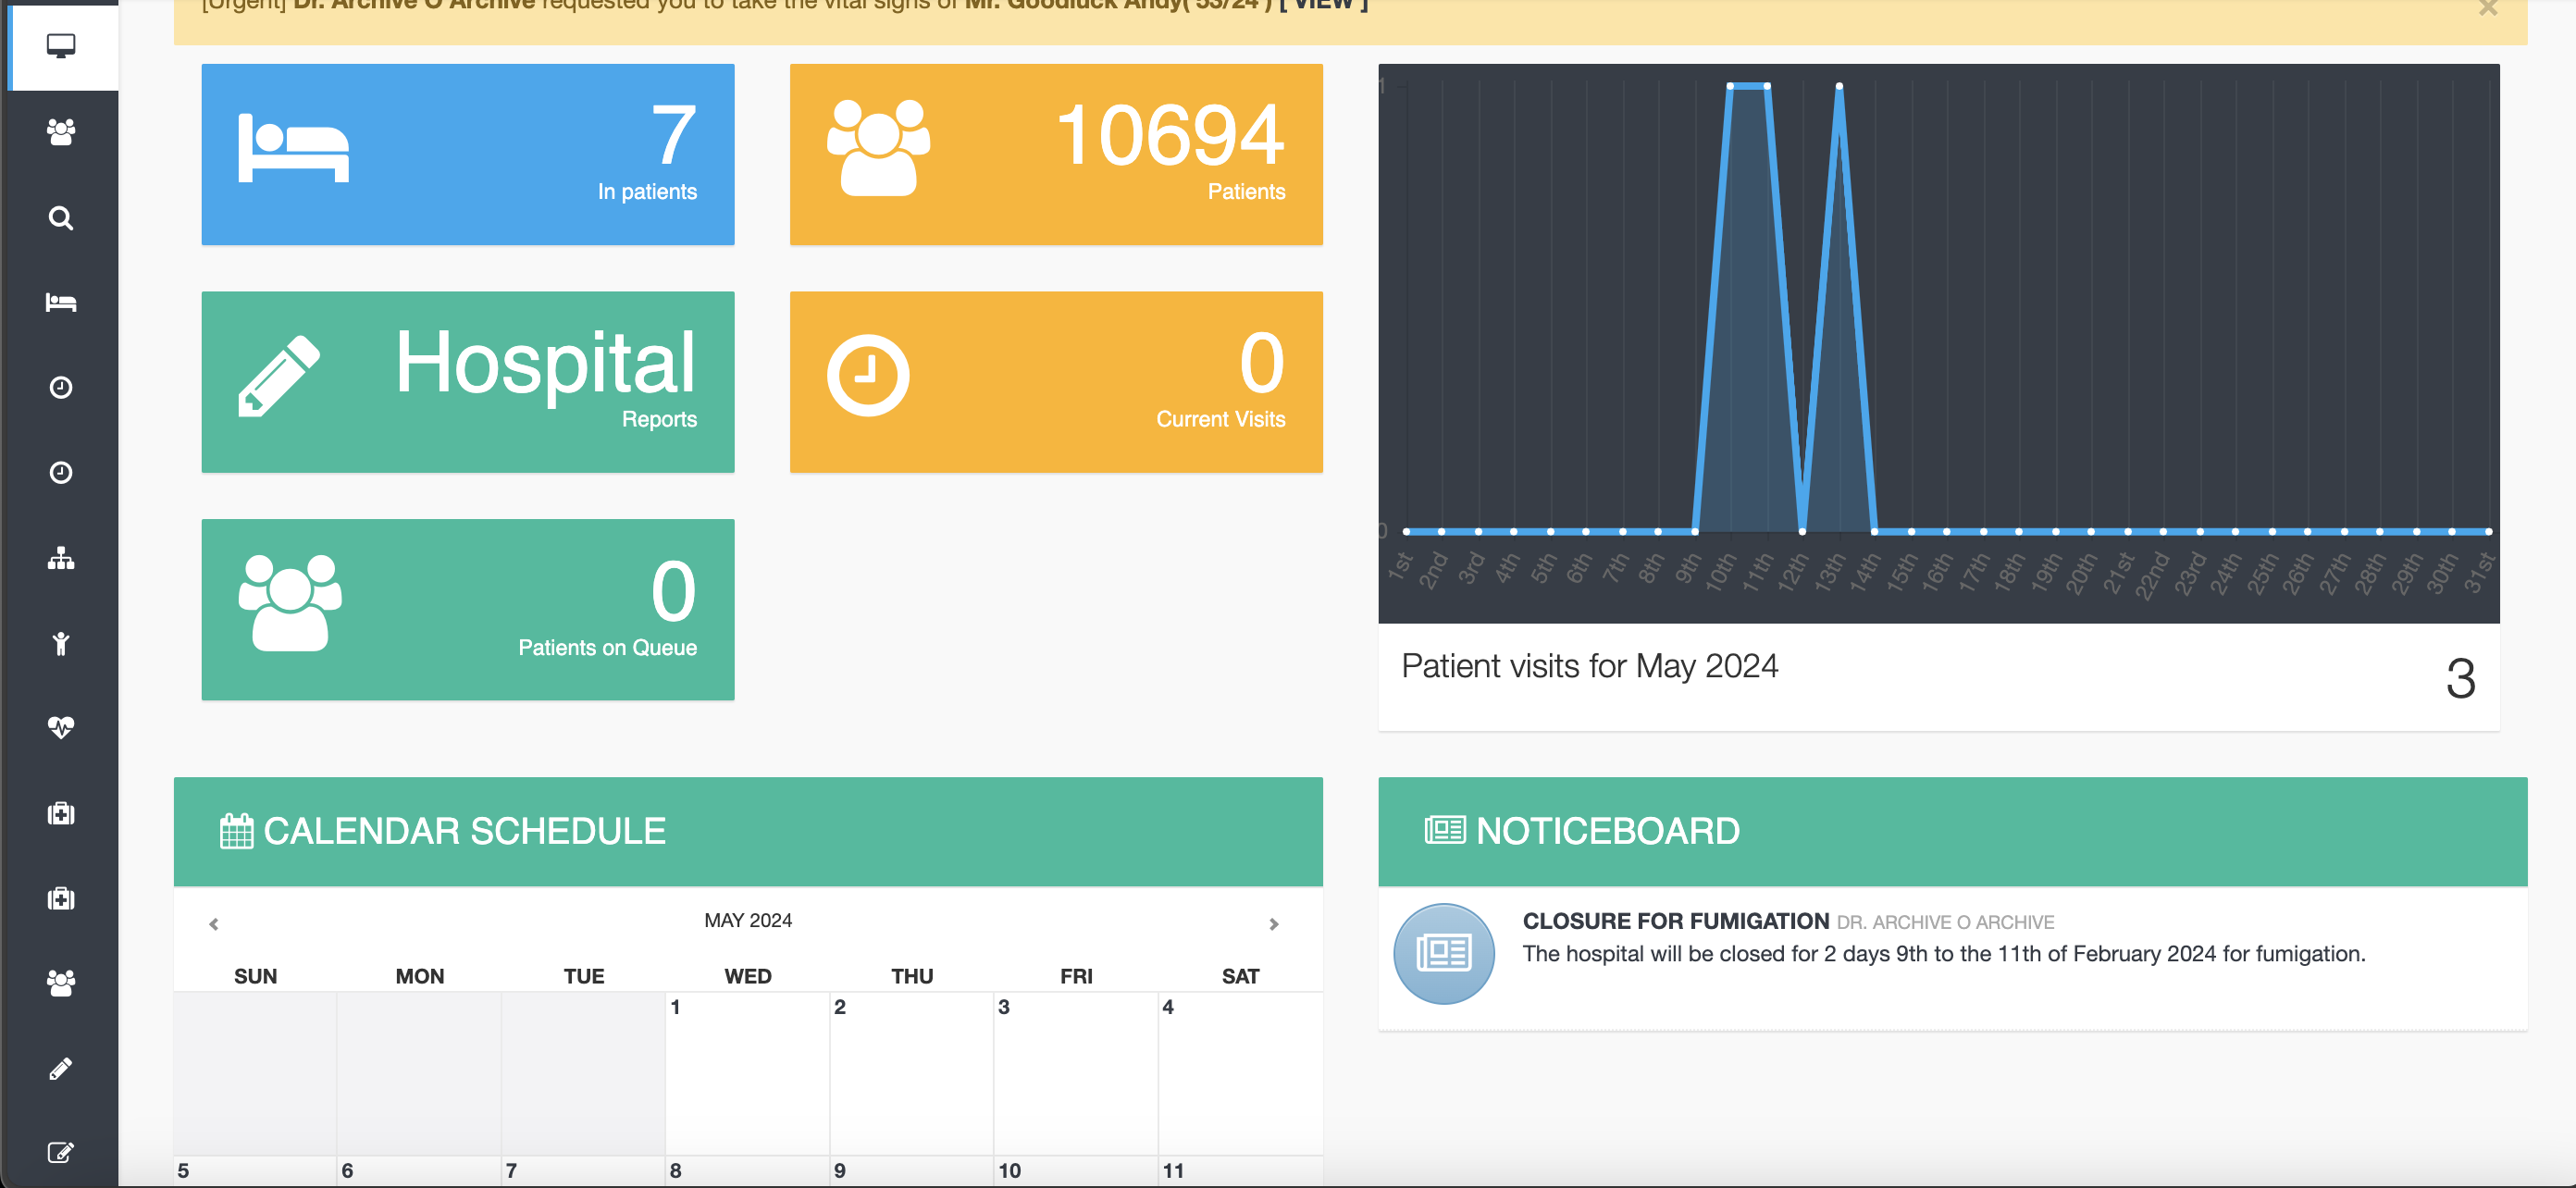Screen dimensions: 2576x1188
Task: Open the Closure for Fumigation notice
Action: click(1675, 921)
